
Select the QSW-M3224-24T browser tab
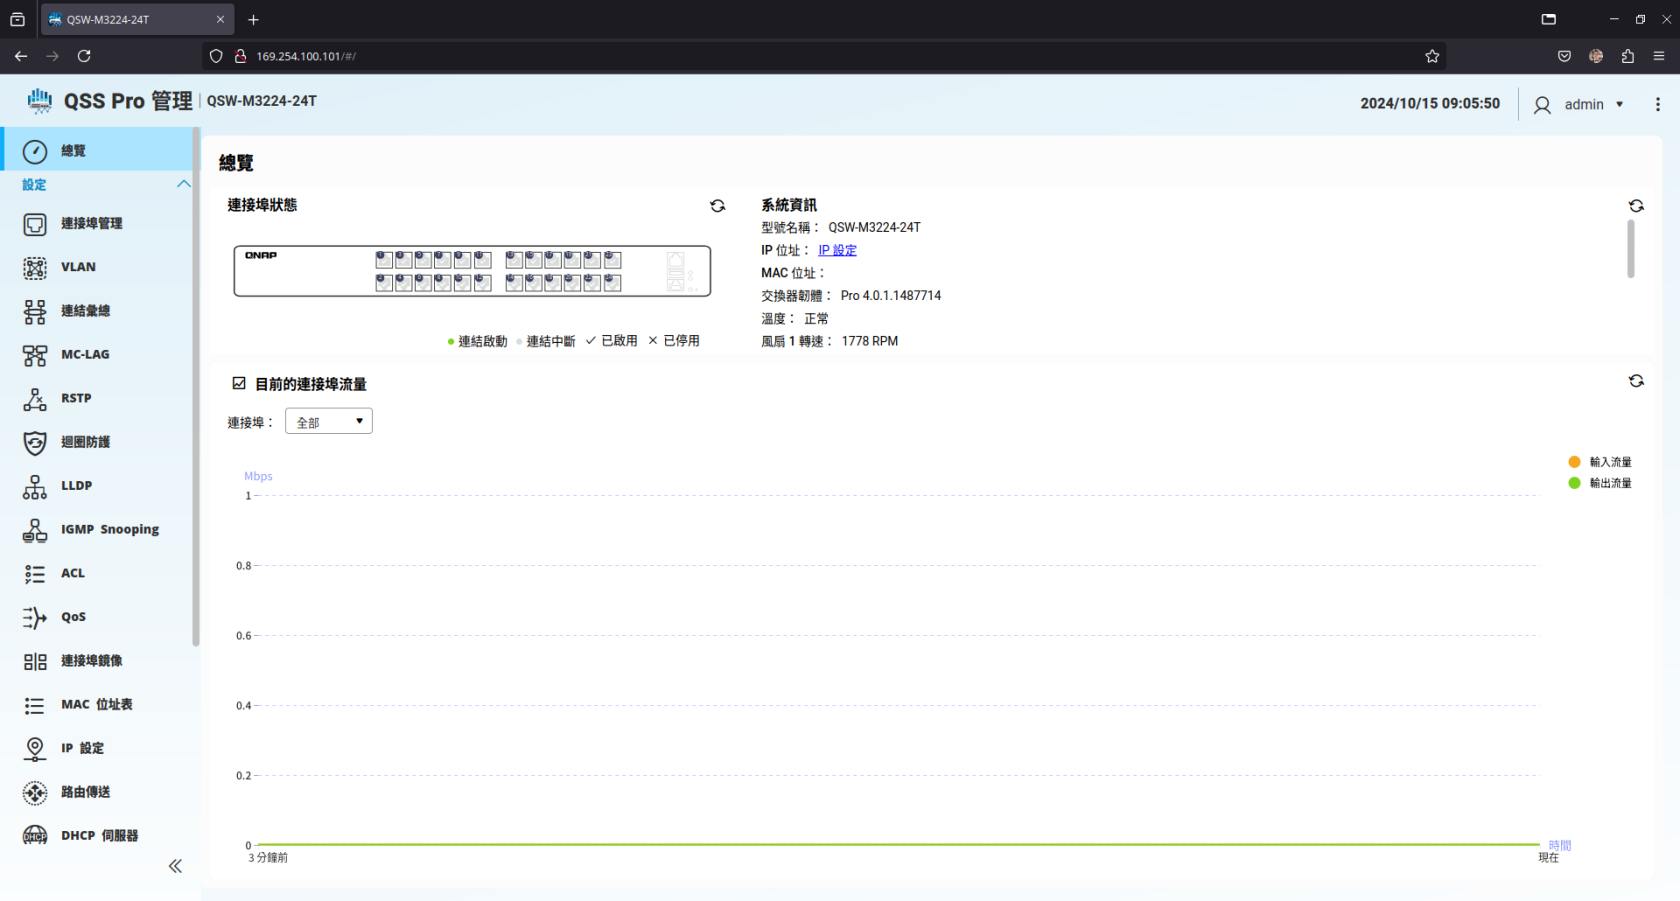pos(137,19)
